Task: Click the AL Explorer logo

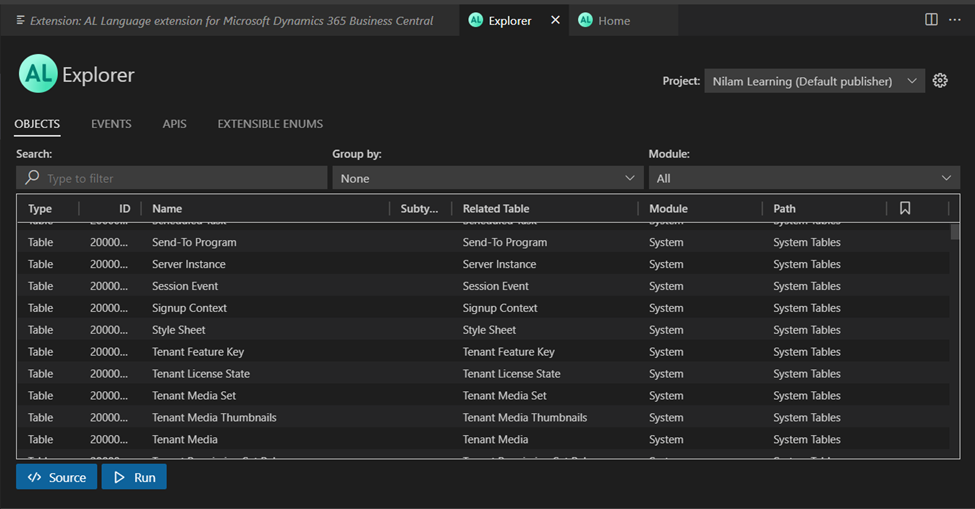Action: 38,74
